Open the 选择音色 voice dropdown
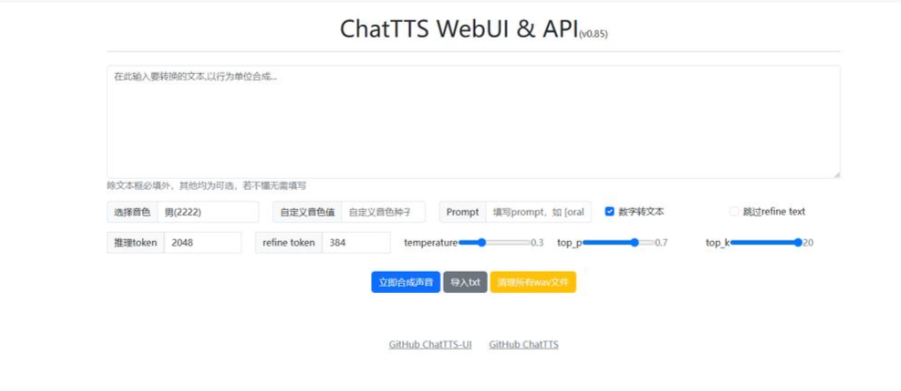Screen dimensions: 901x391 click(x=208, y=212)
